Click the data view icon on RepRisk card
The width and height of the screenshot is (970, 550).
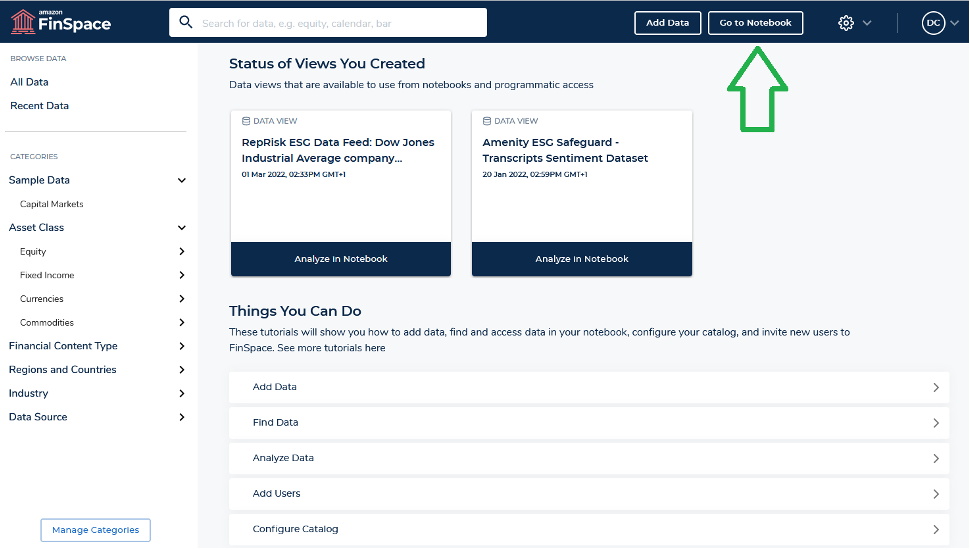point(246,121)
